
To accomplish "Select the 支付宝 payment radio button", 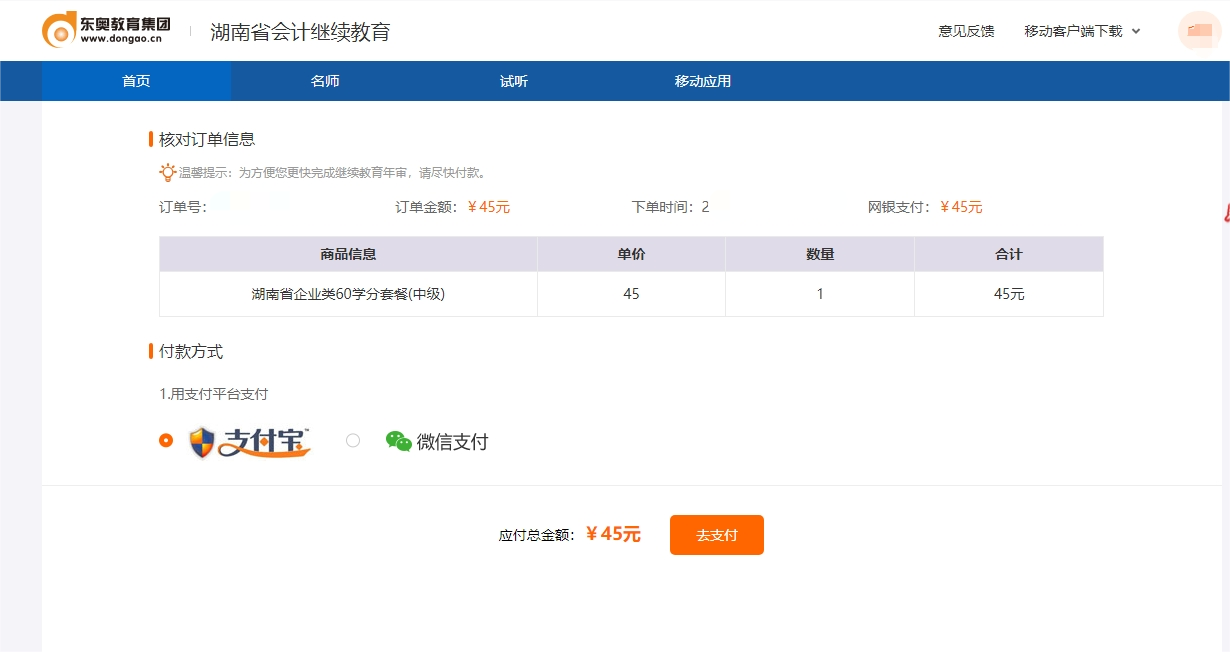I will click(x=166, y=440).
